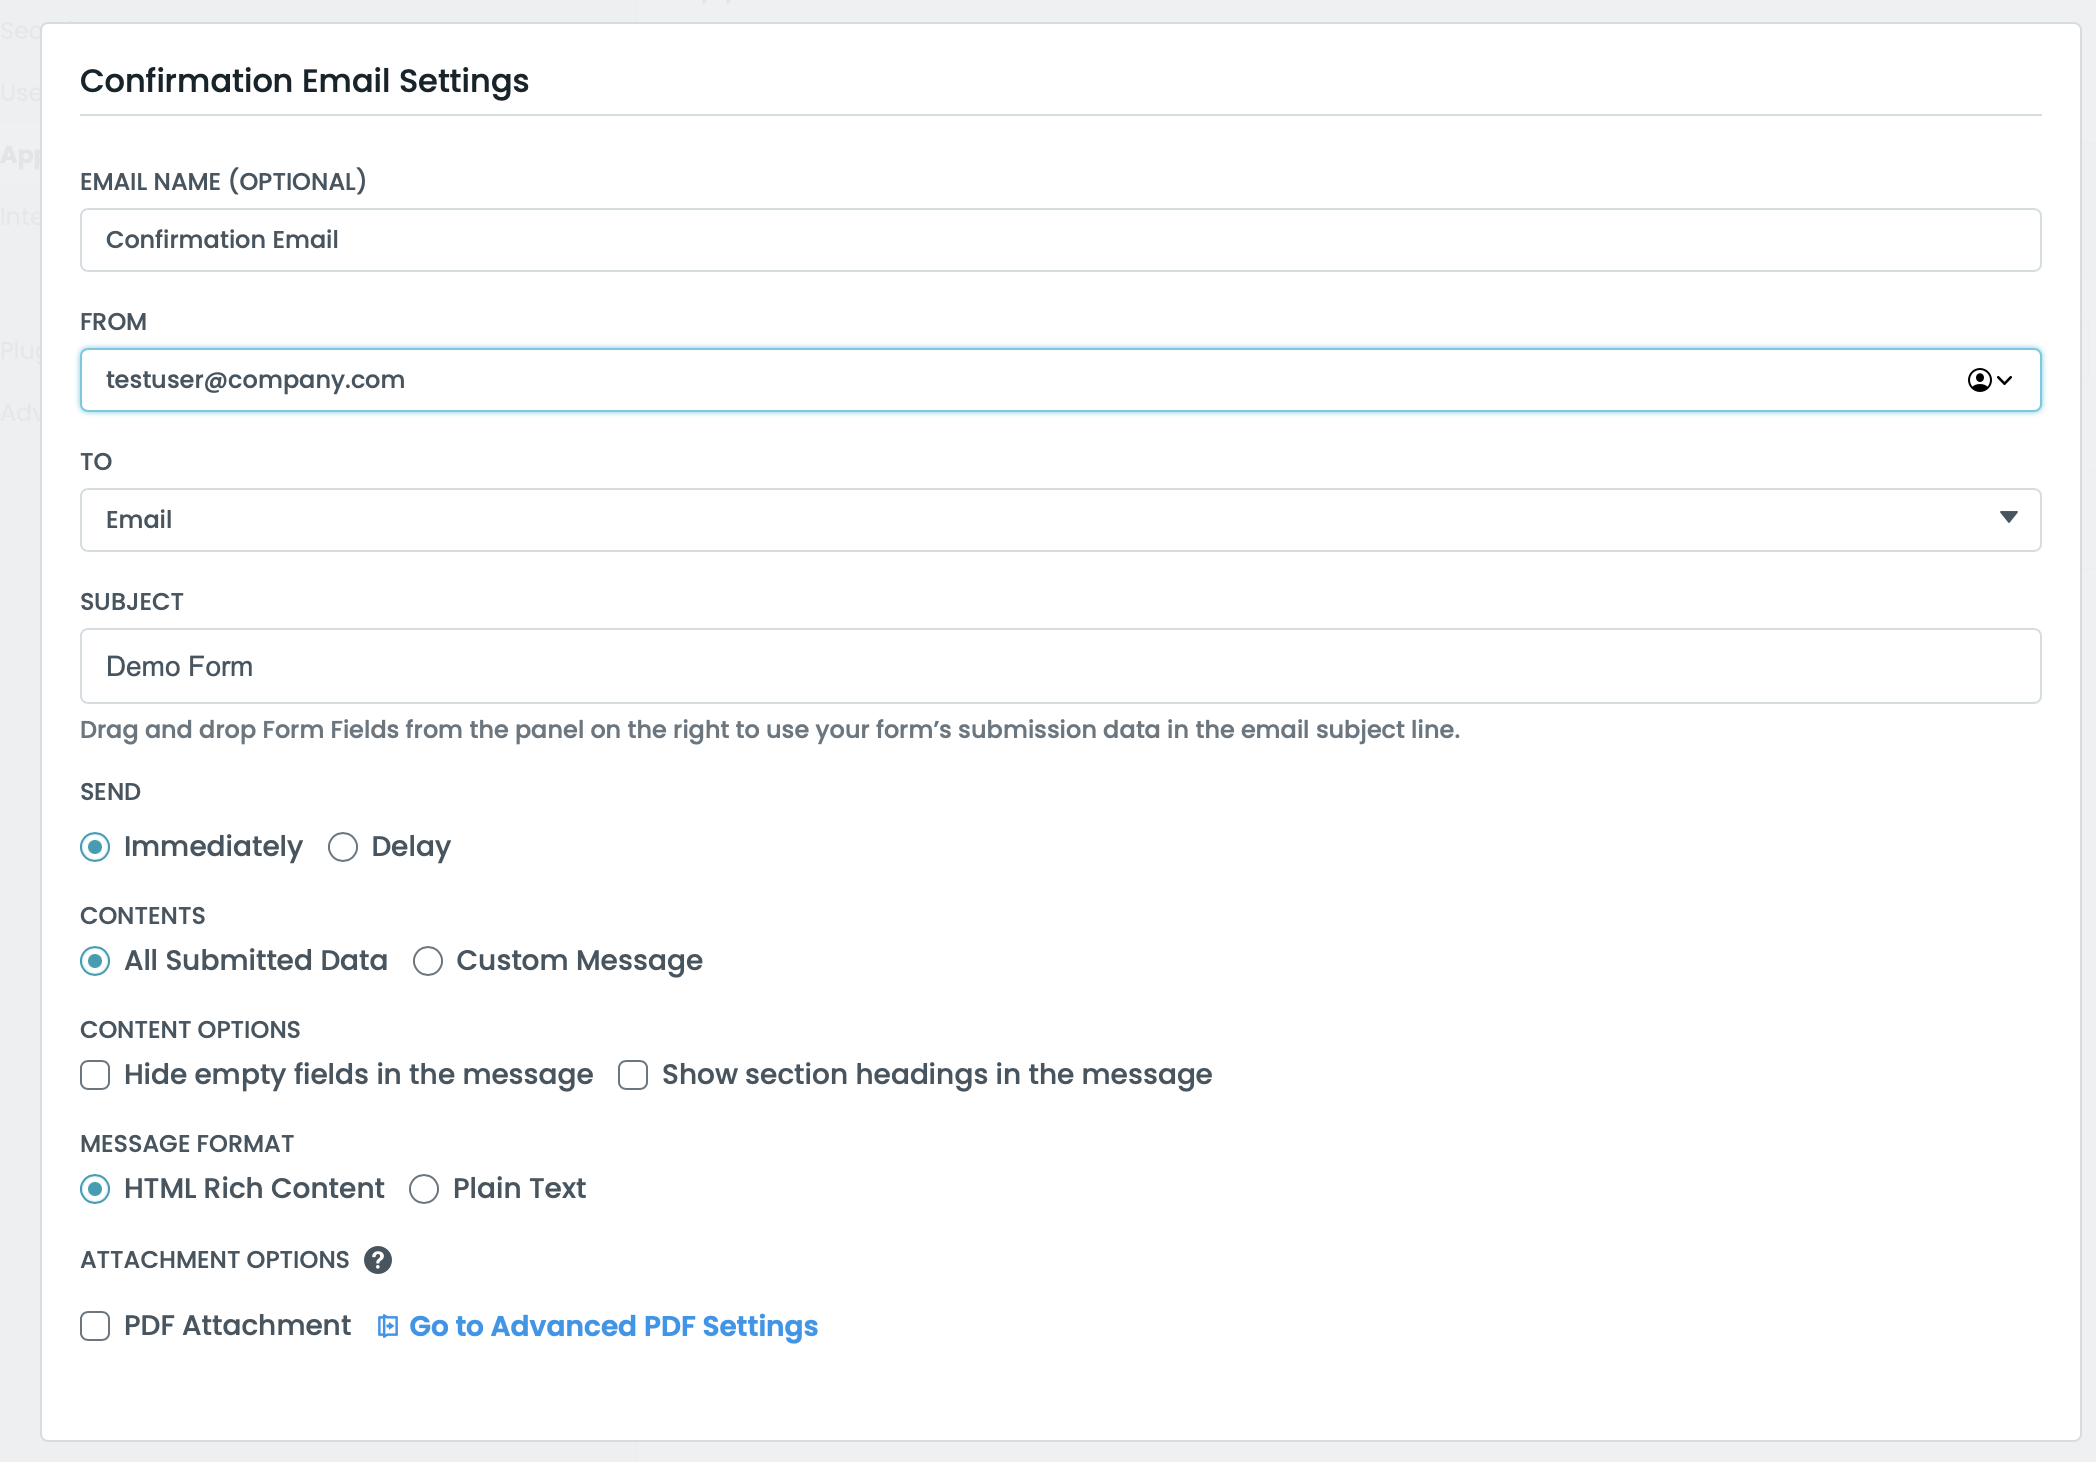The height and width of the screenshot is (1462, 2096).
Task: Choose the Delay send option
Action: (x=343, y=847)
